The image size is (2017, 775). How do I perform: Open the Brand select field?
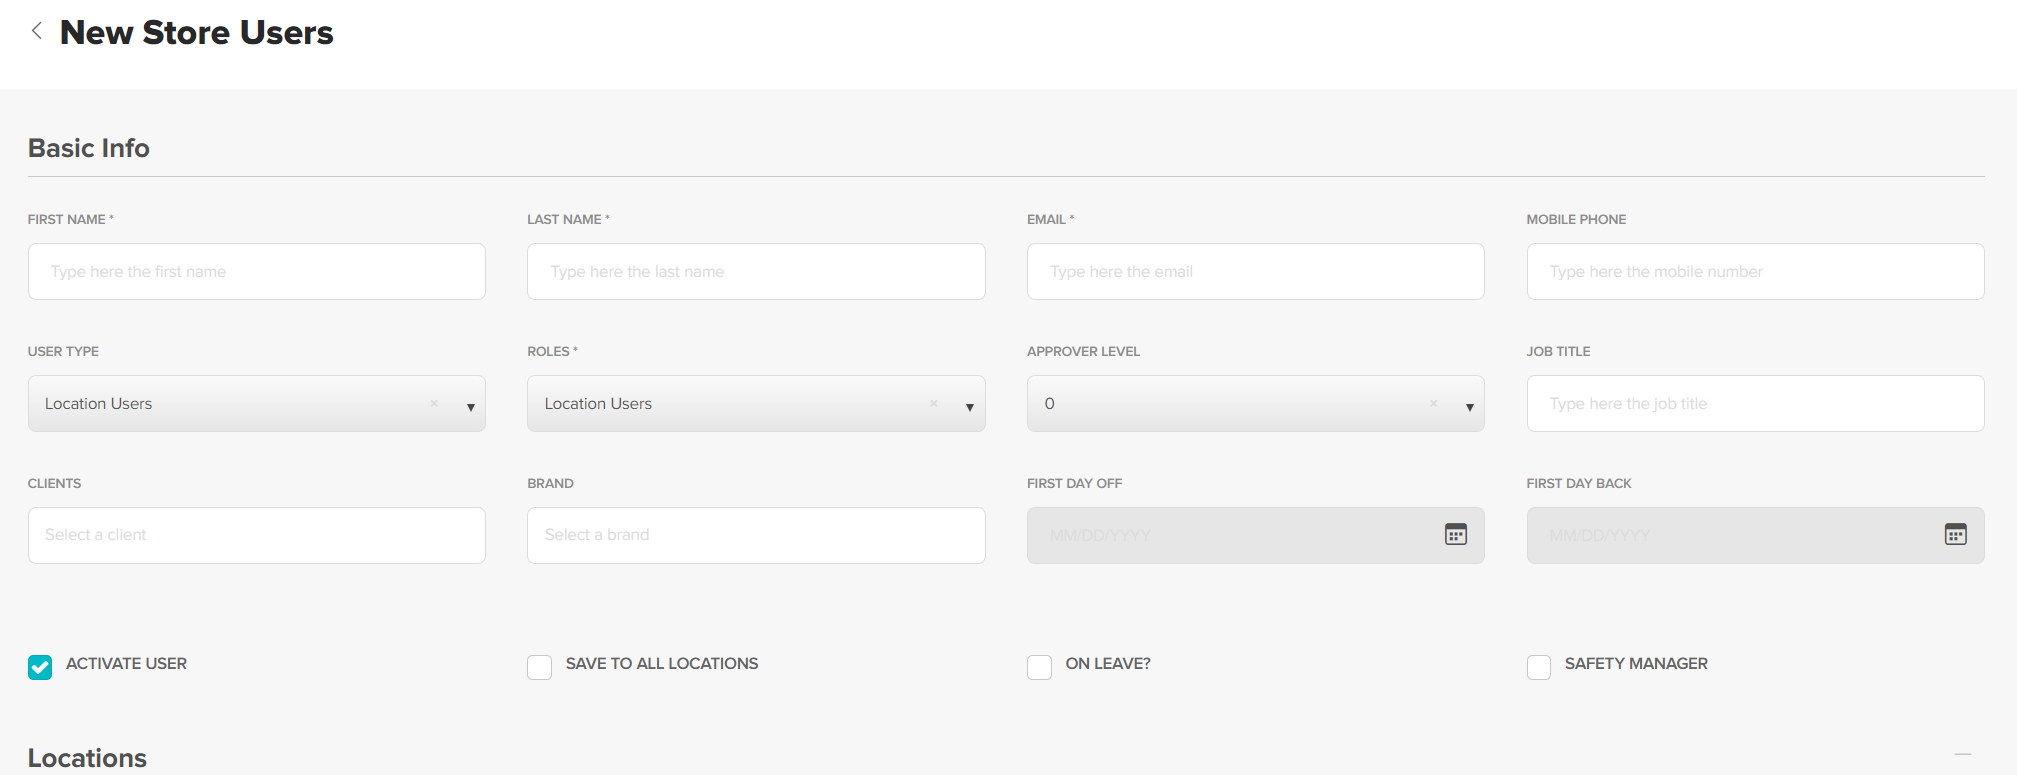[x=755, y=535]
